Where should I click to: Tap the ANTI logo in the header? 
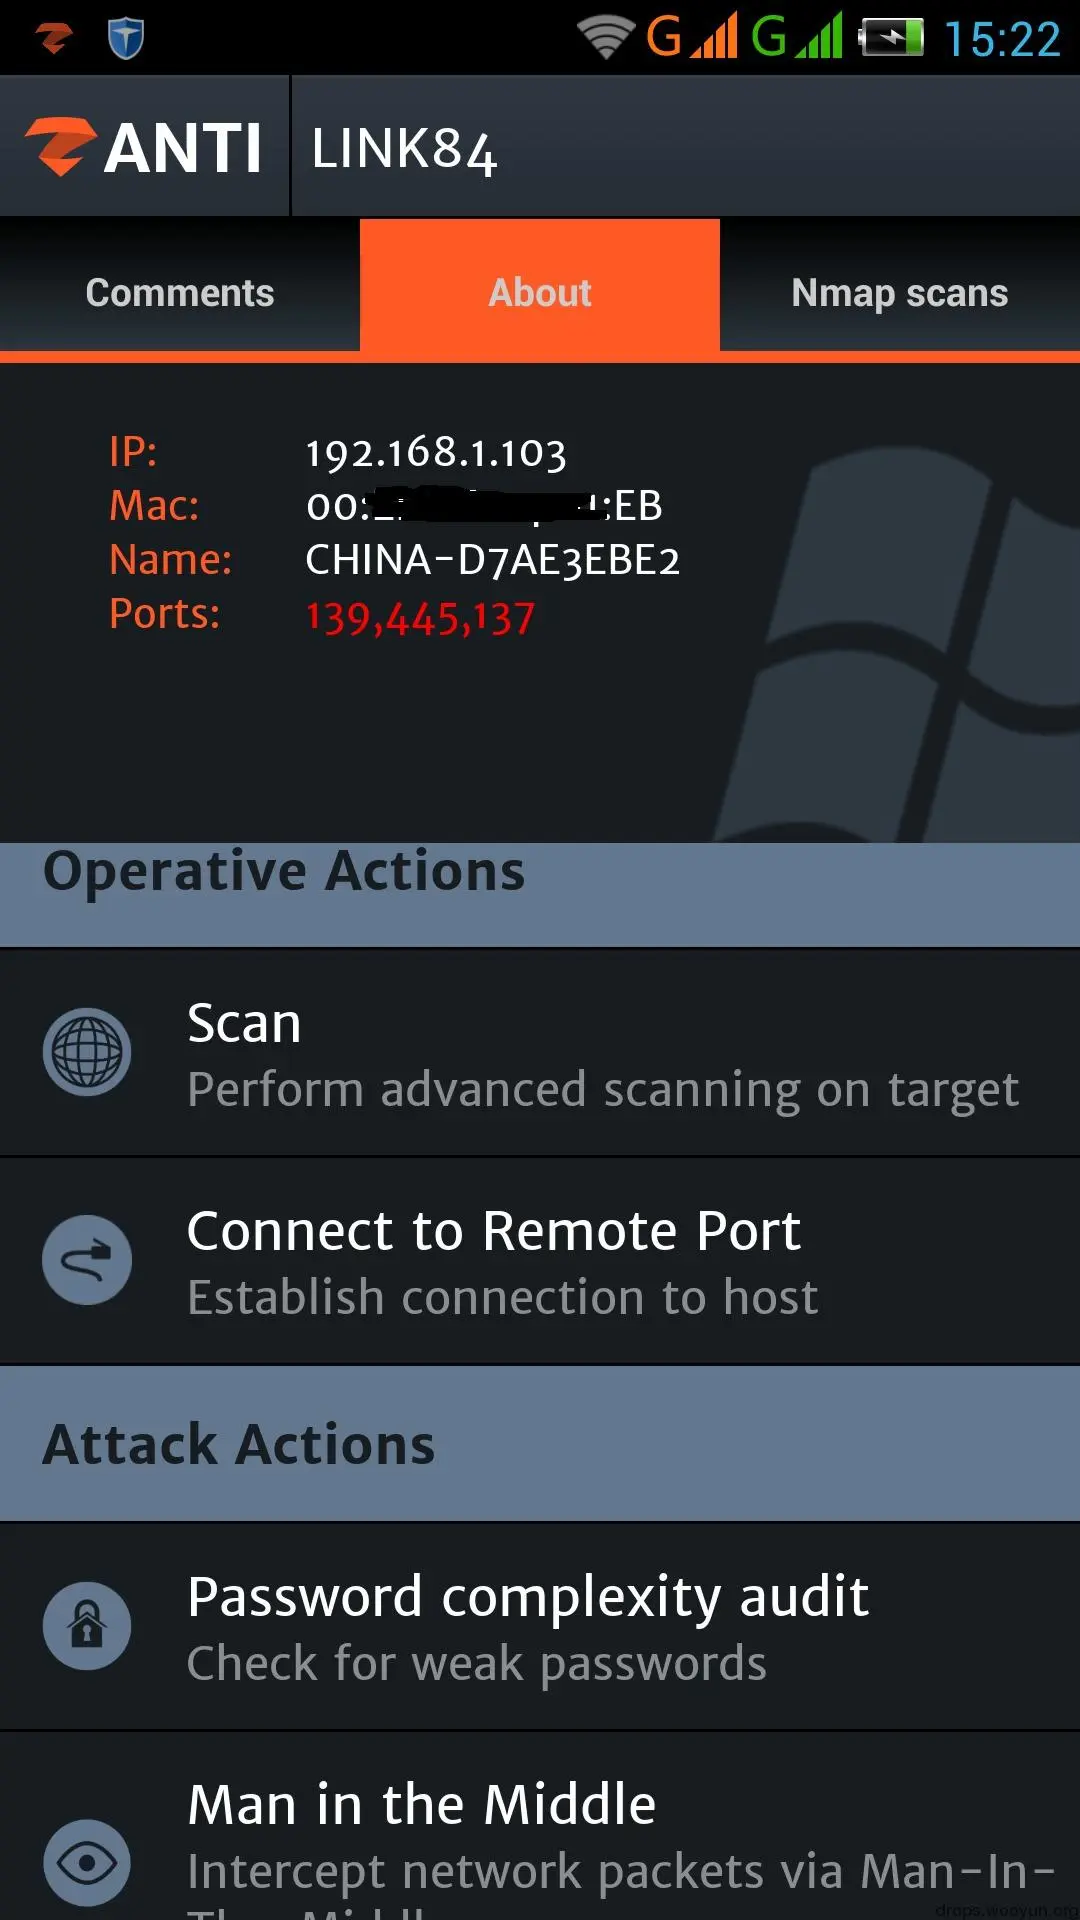[x=144, y=148]
